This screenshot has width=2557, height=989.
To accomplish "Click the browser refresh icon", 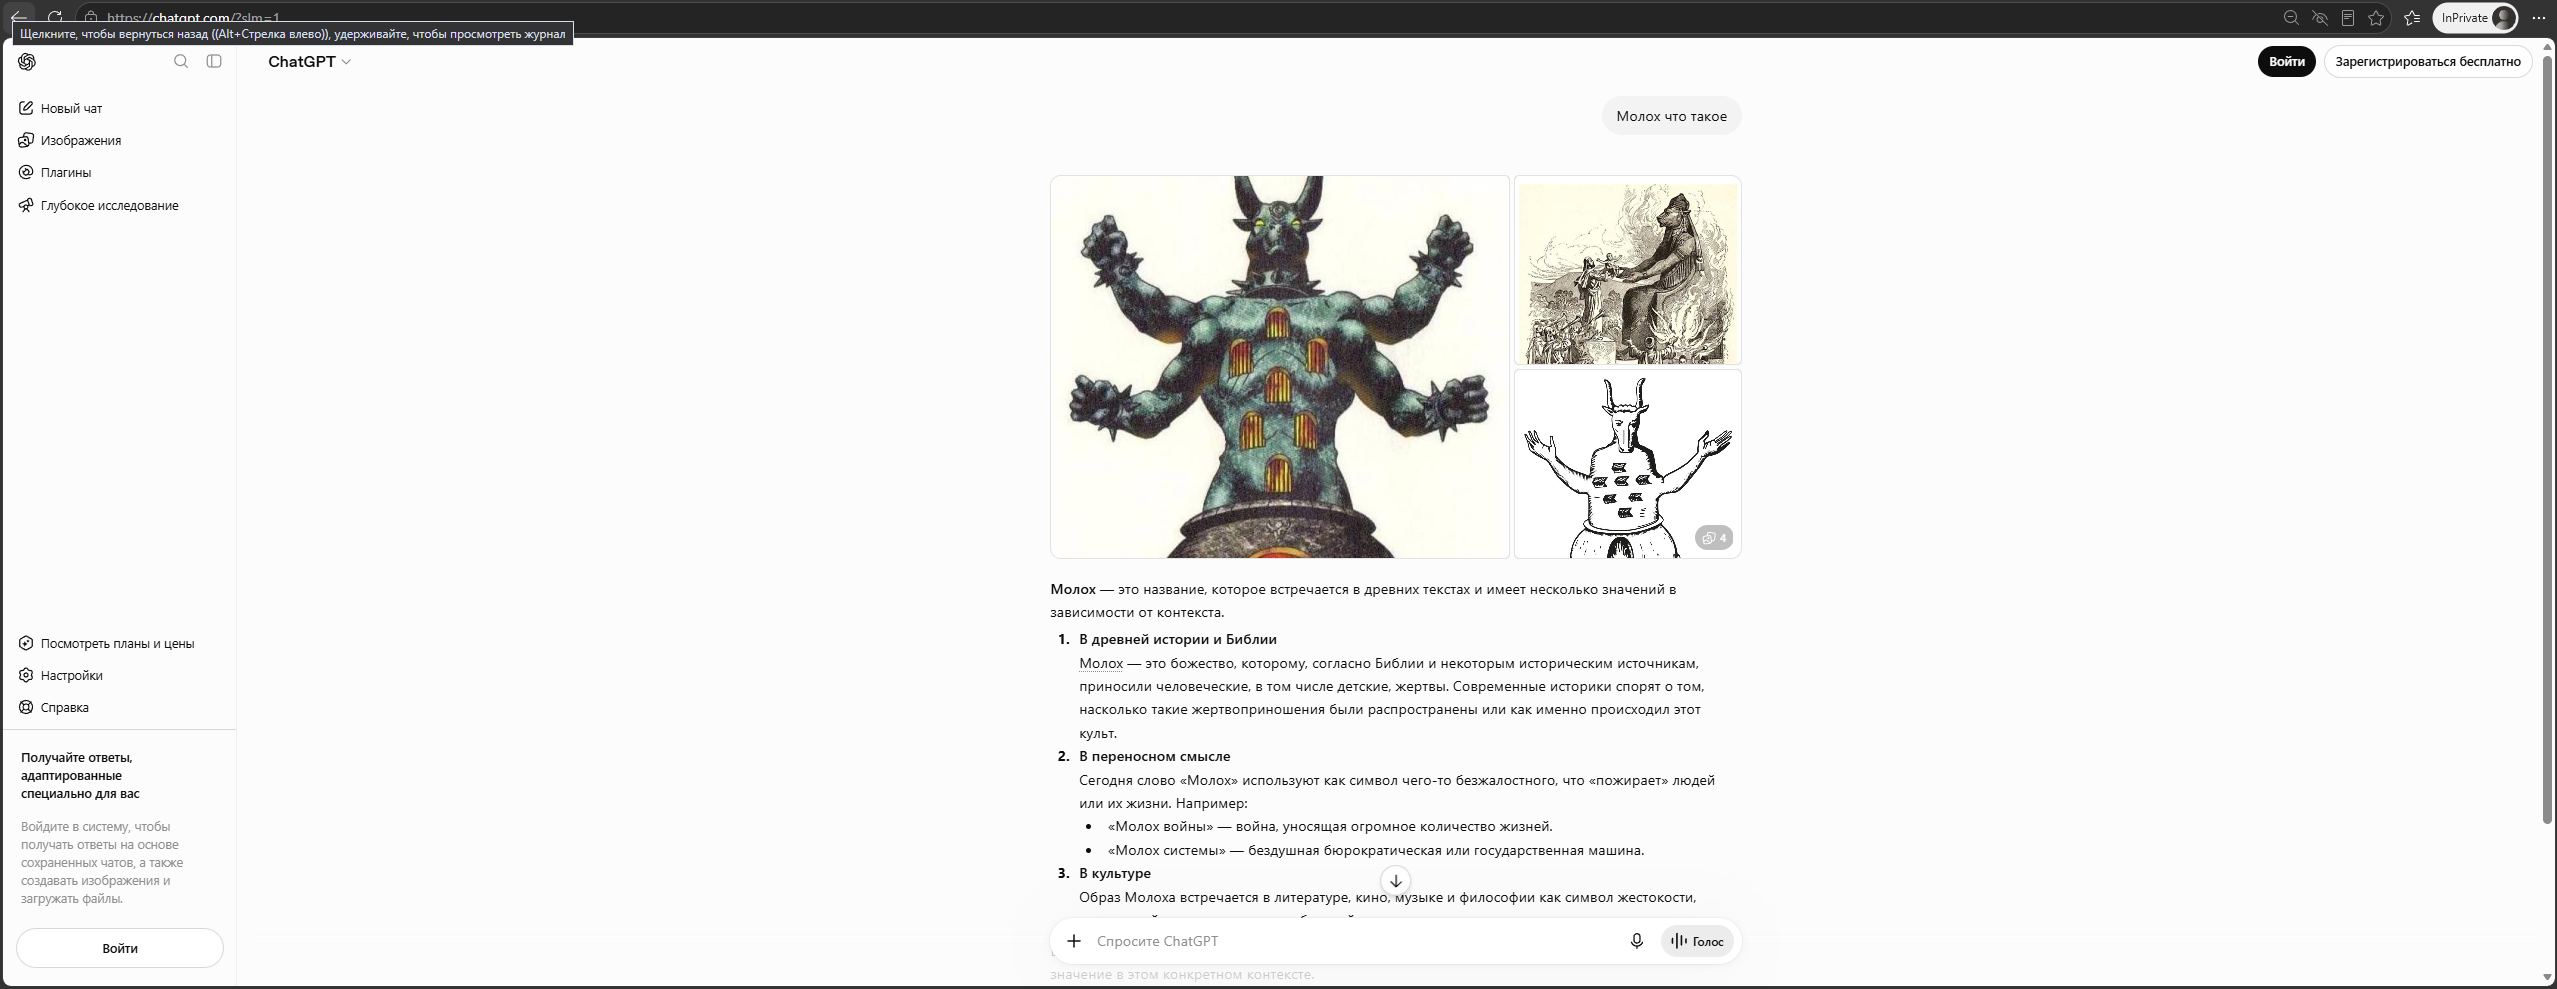I will tap(55, 17).
